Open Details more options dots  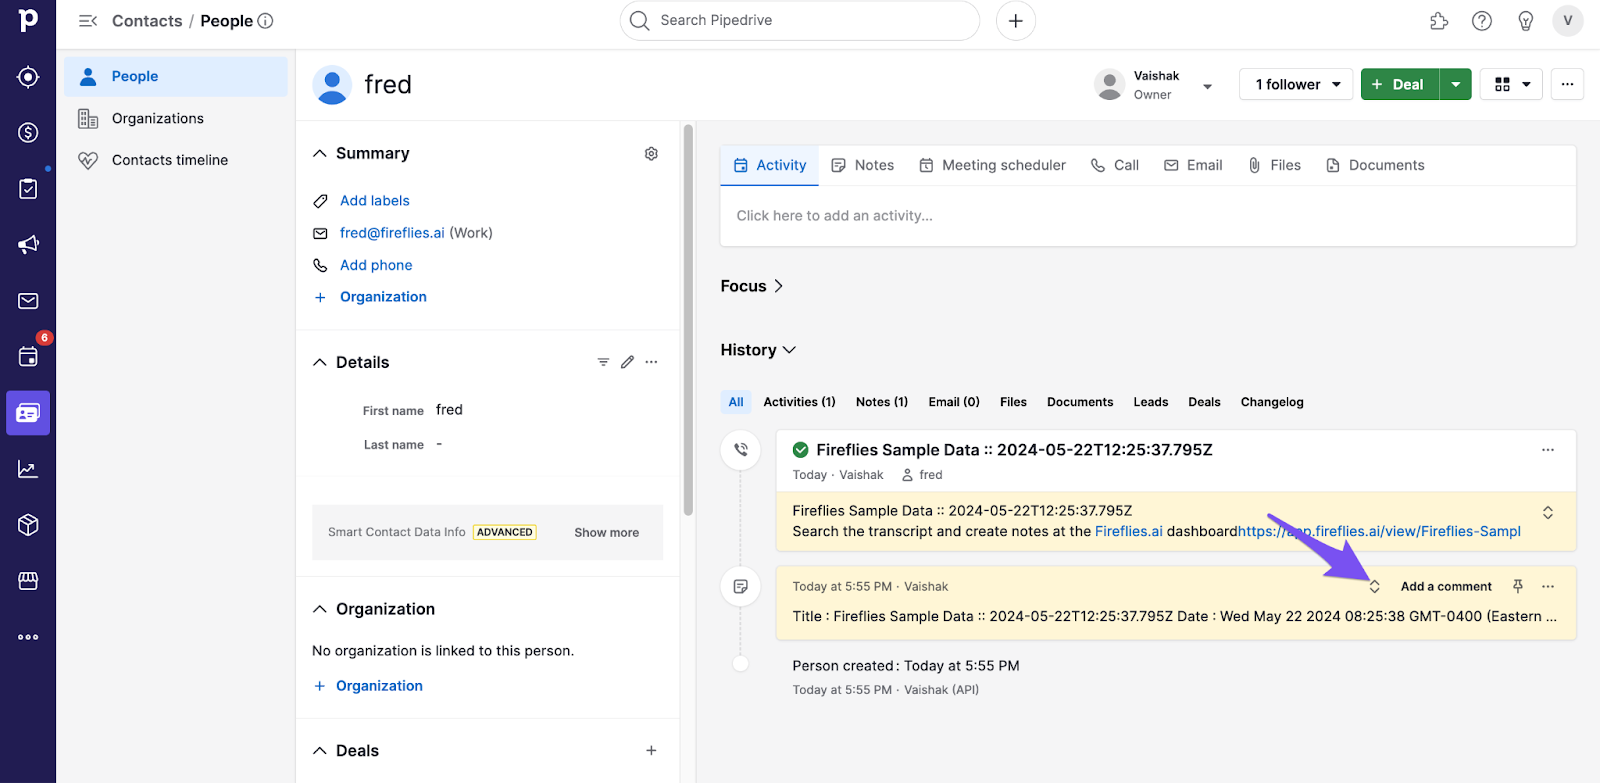[651, 362]
